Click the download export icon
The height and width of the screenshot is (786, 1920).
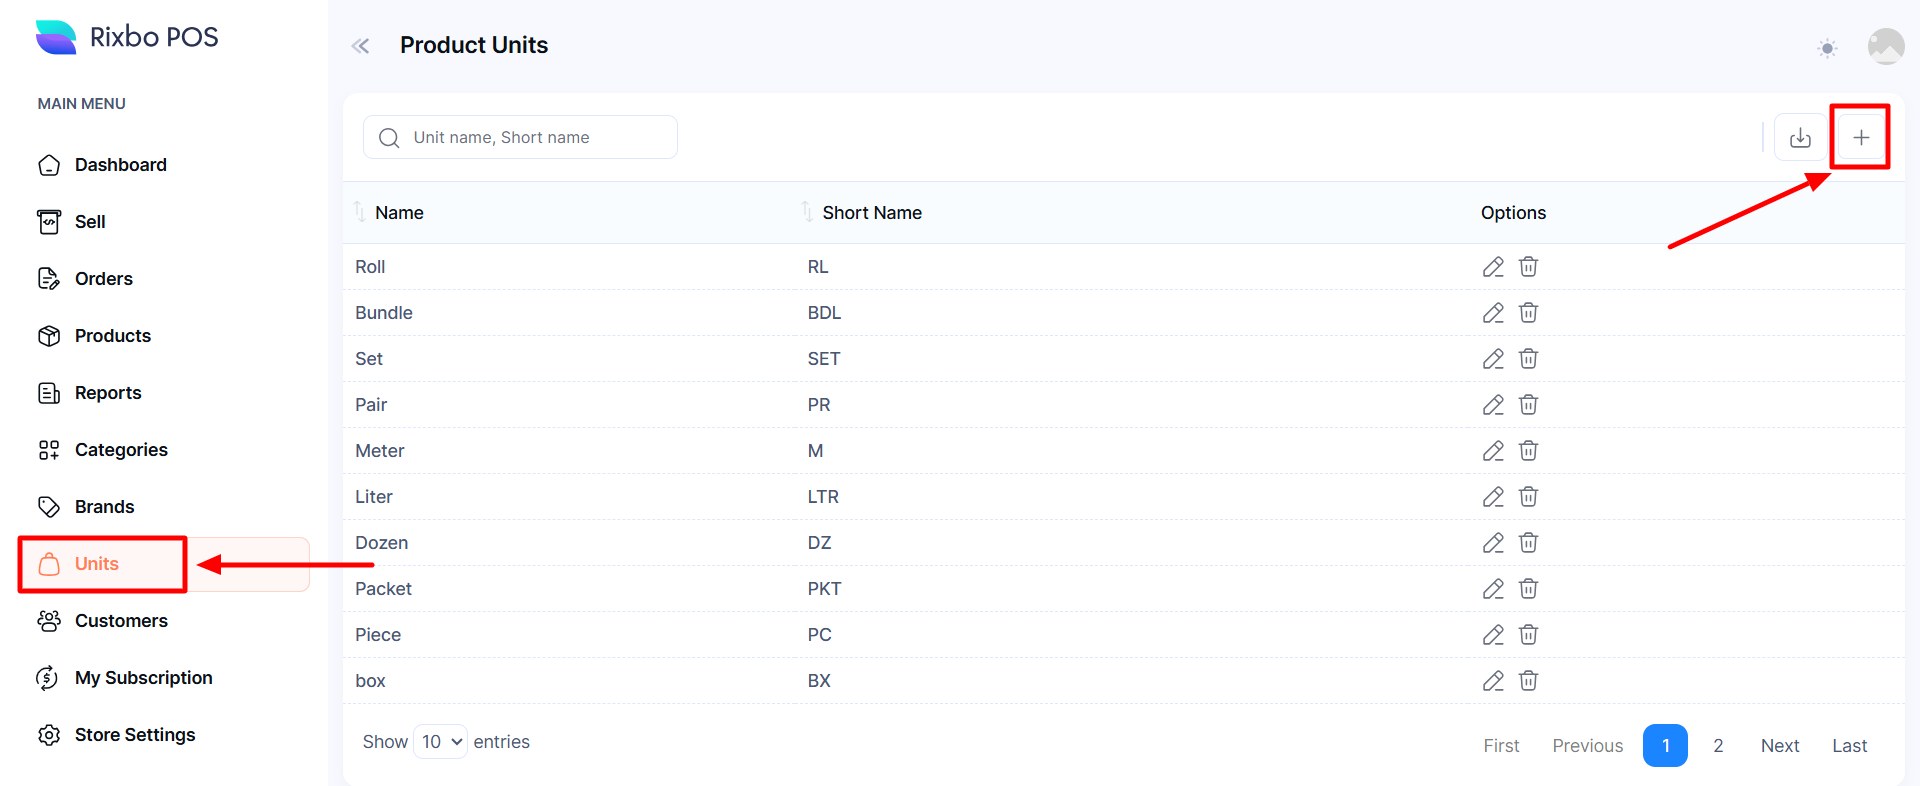click(1800, 138)
